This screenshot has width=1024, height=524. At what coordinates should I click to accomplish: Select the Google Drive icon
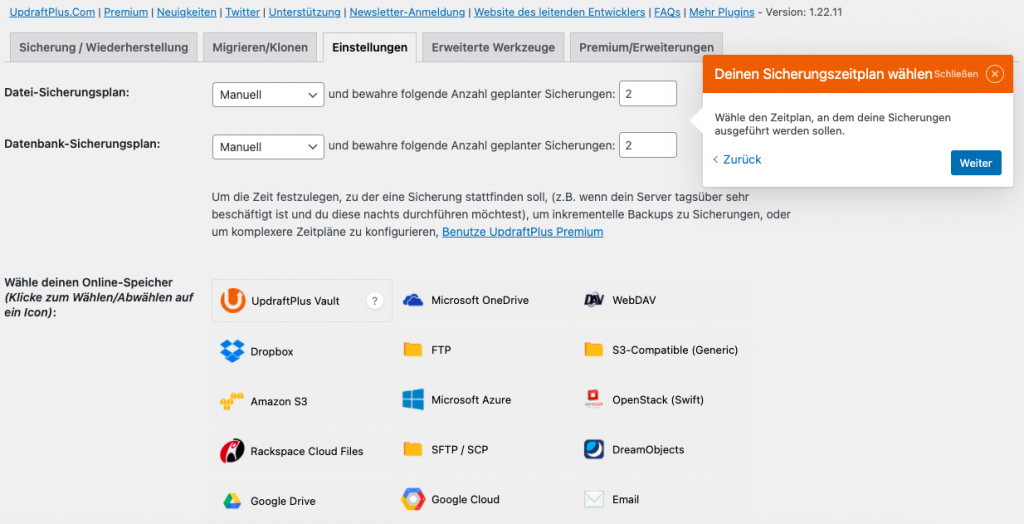click(232, 501)
